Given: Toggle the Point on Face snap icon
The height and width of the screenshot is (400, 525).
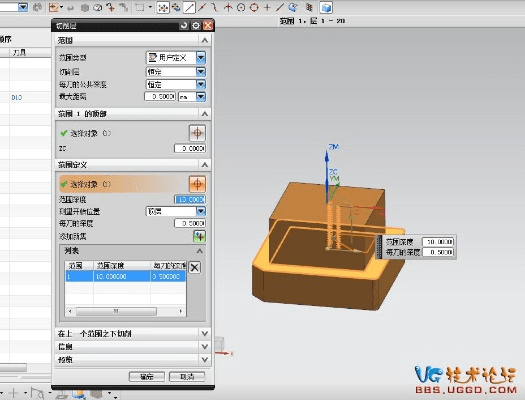Looking at the screenshot, I should click(293, 8).
